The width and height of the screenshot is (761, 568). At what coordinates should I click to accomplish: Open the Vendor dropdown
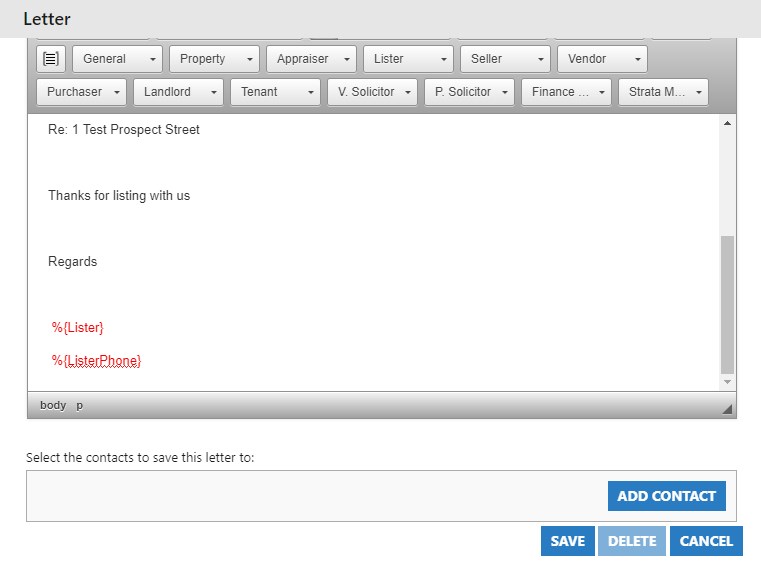pyautogui.click(x=602, y=59)
